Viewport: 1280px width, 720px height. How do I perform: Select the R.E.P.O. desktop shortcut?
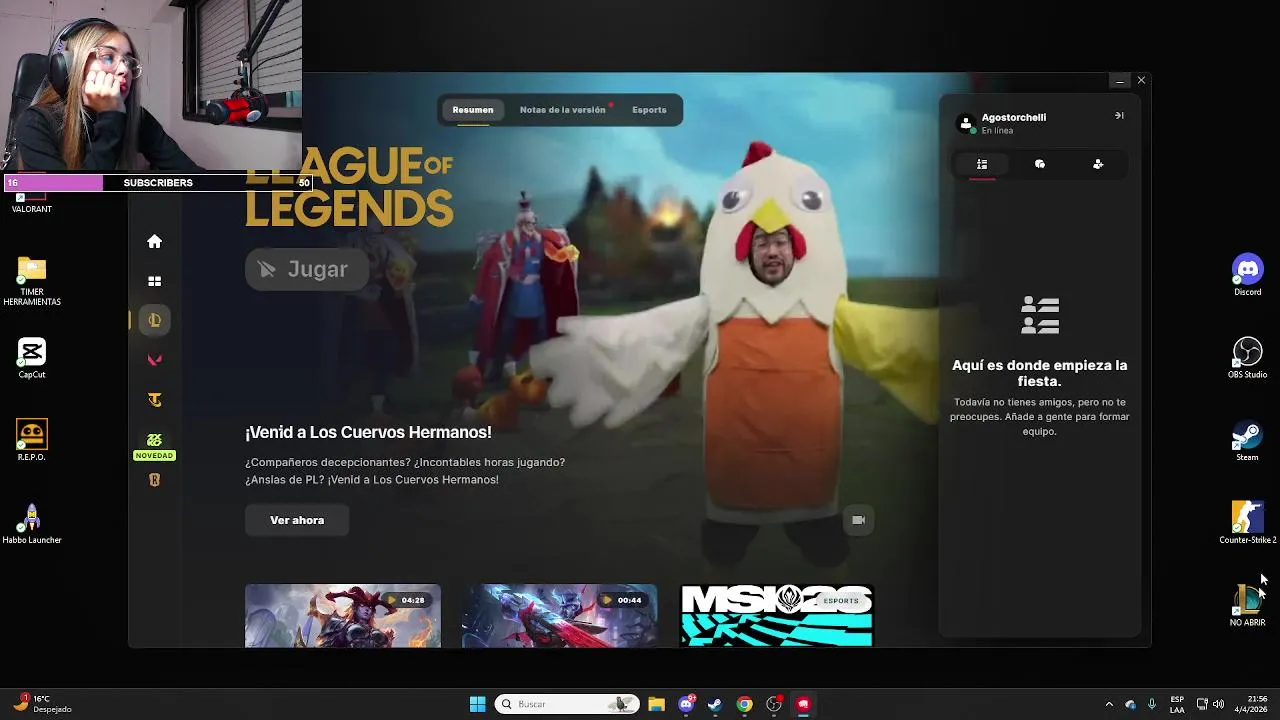point(32,441)
